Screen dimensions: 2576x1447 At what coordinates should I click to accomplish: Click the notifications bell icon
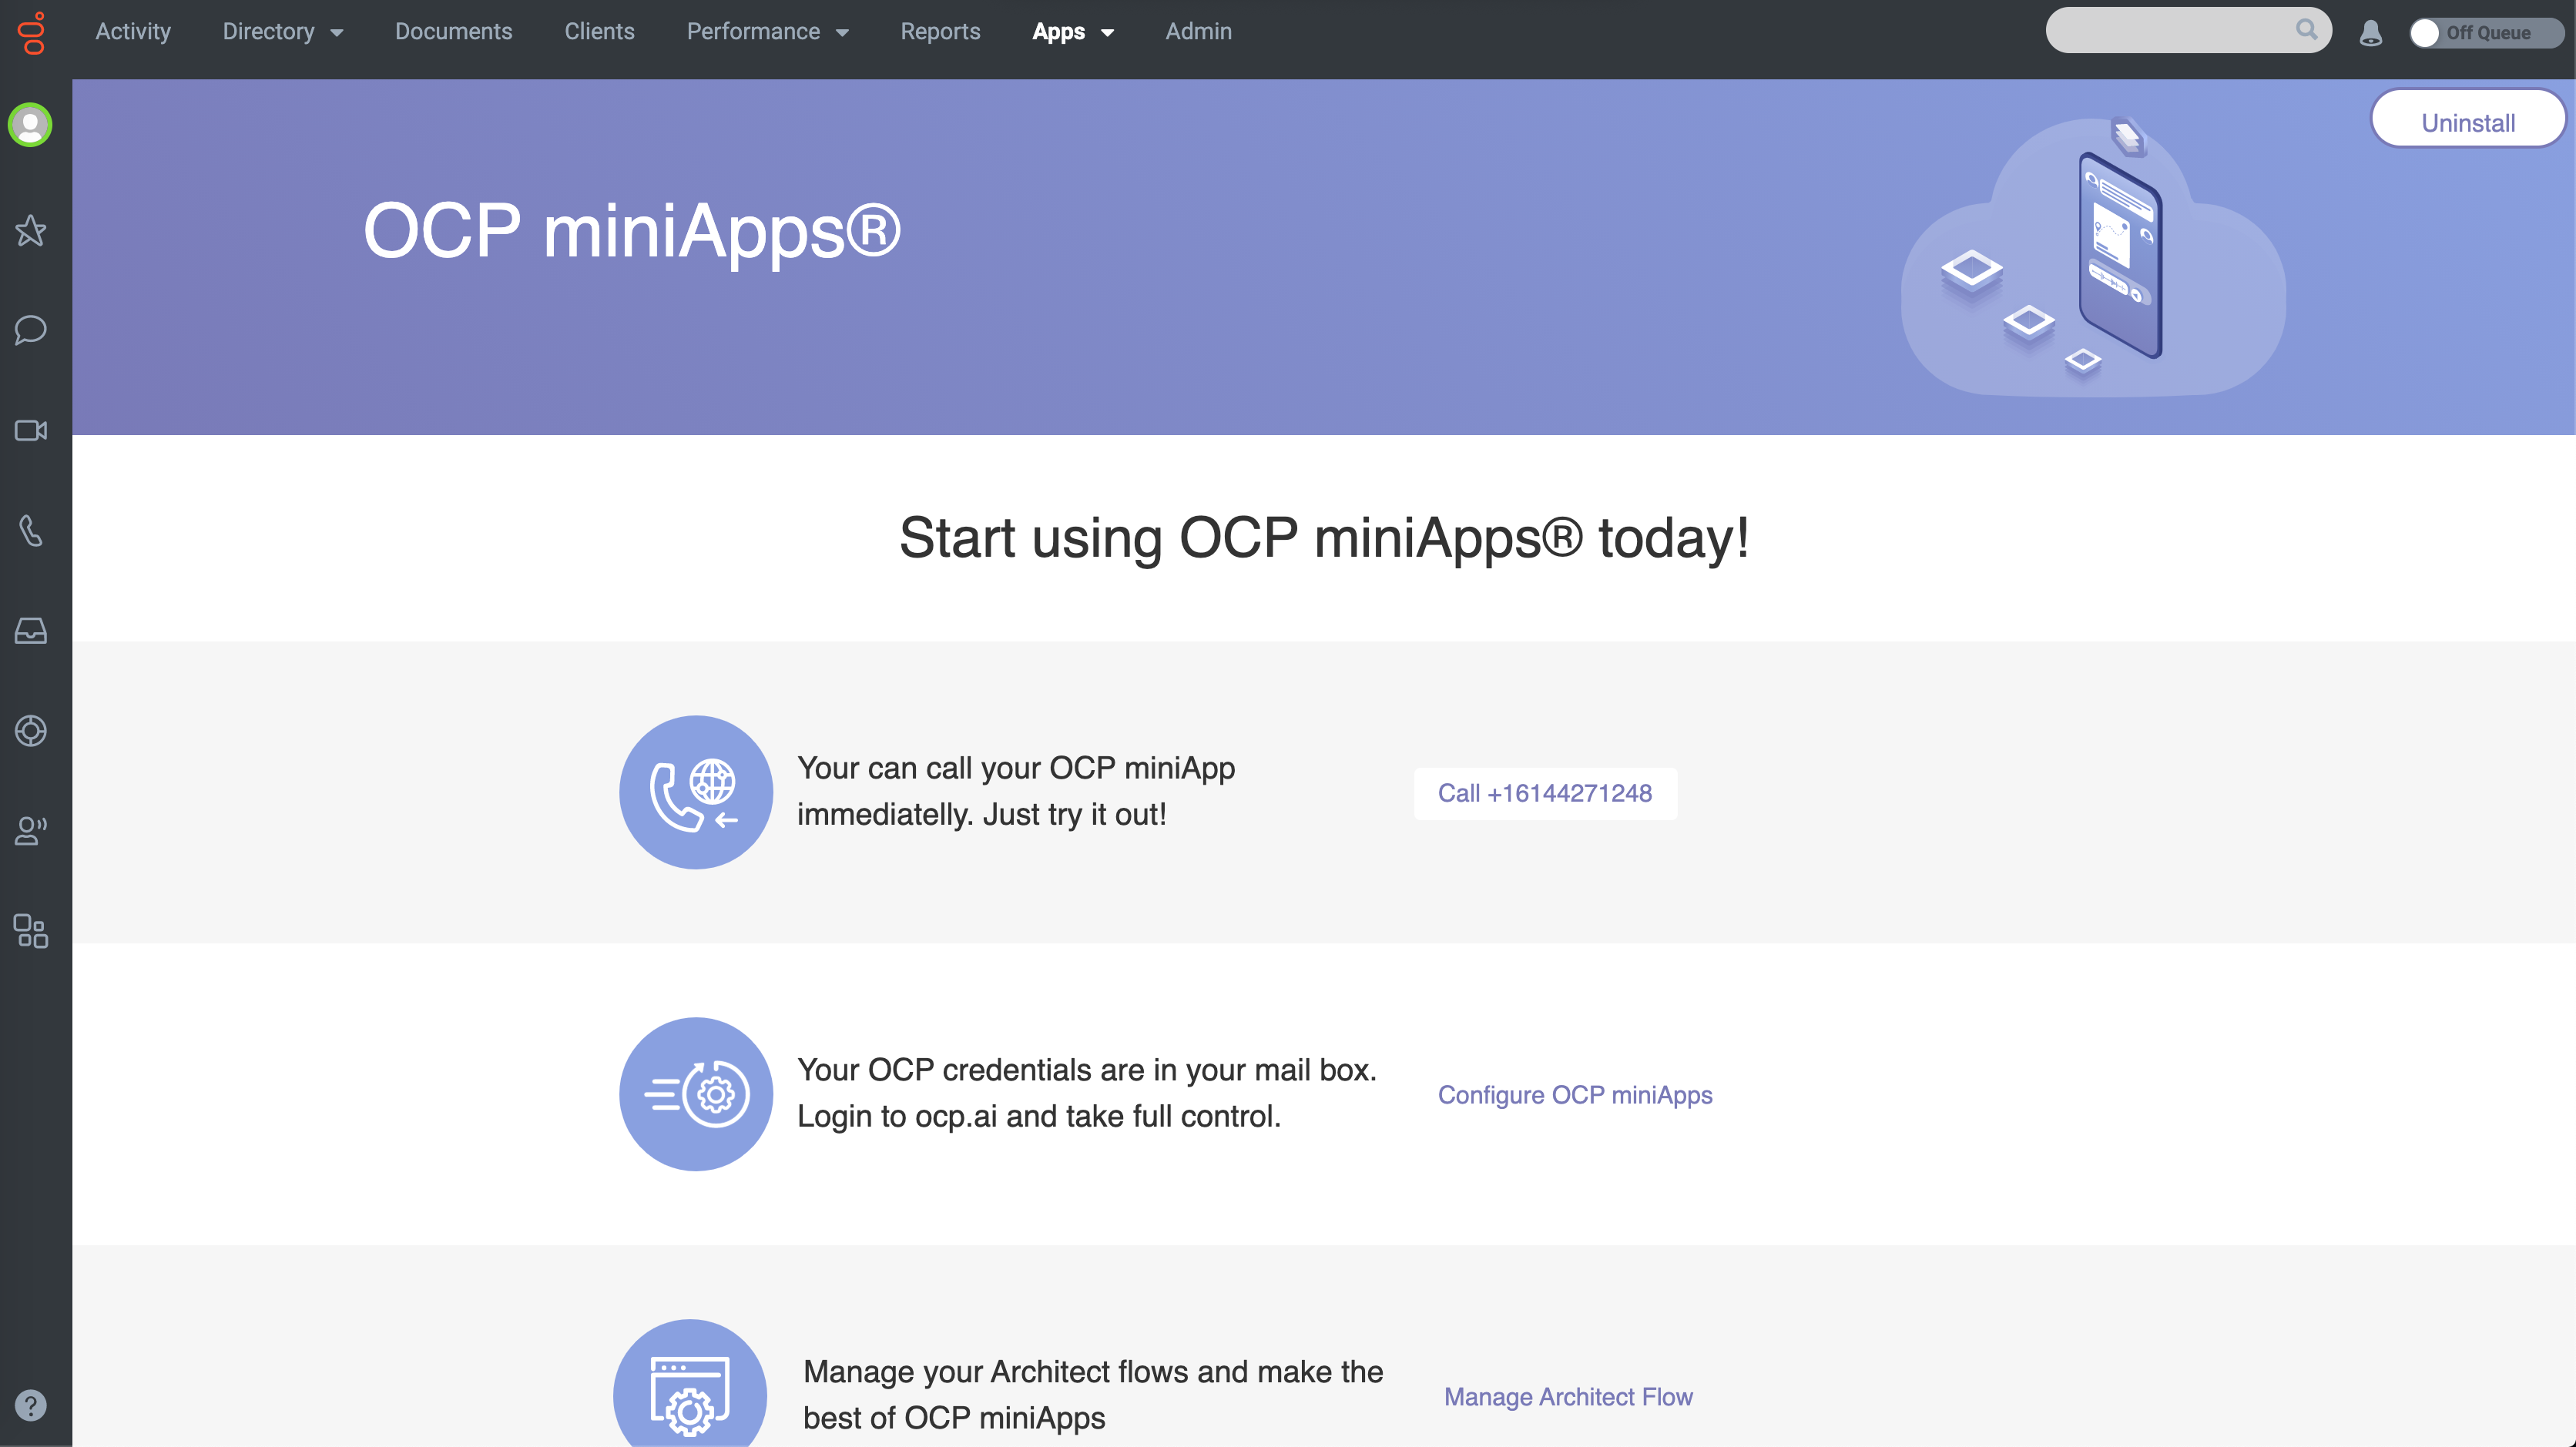coord(2370,33)
